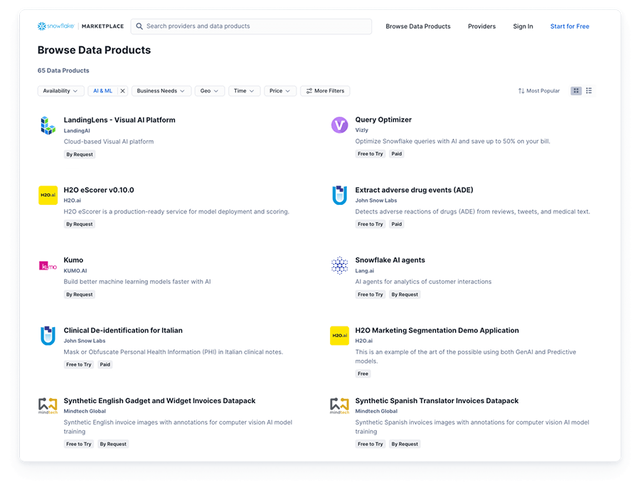Click the Free tag under H2O Marketing Segmentation
Viewport: 640px width, 490px height.
tap(363, 374)
